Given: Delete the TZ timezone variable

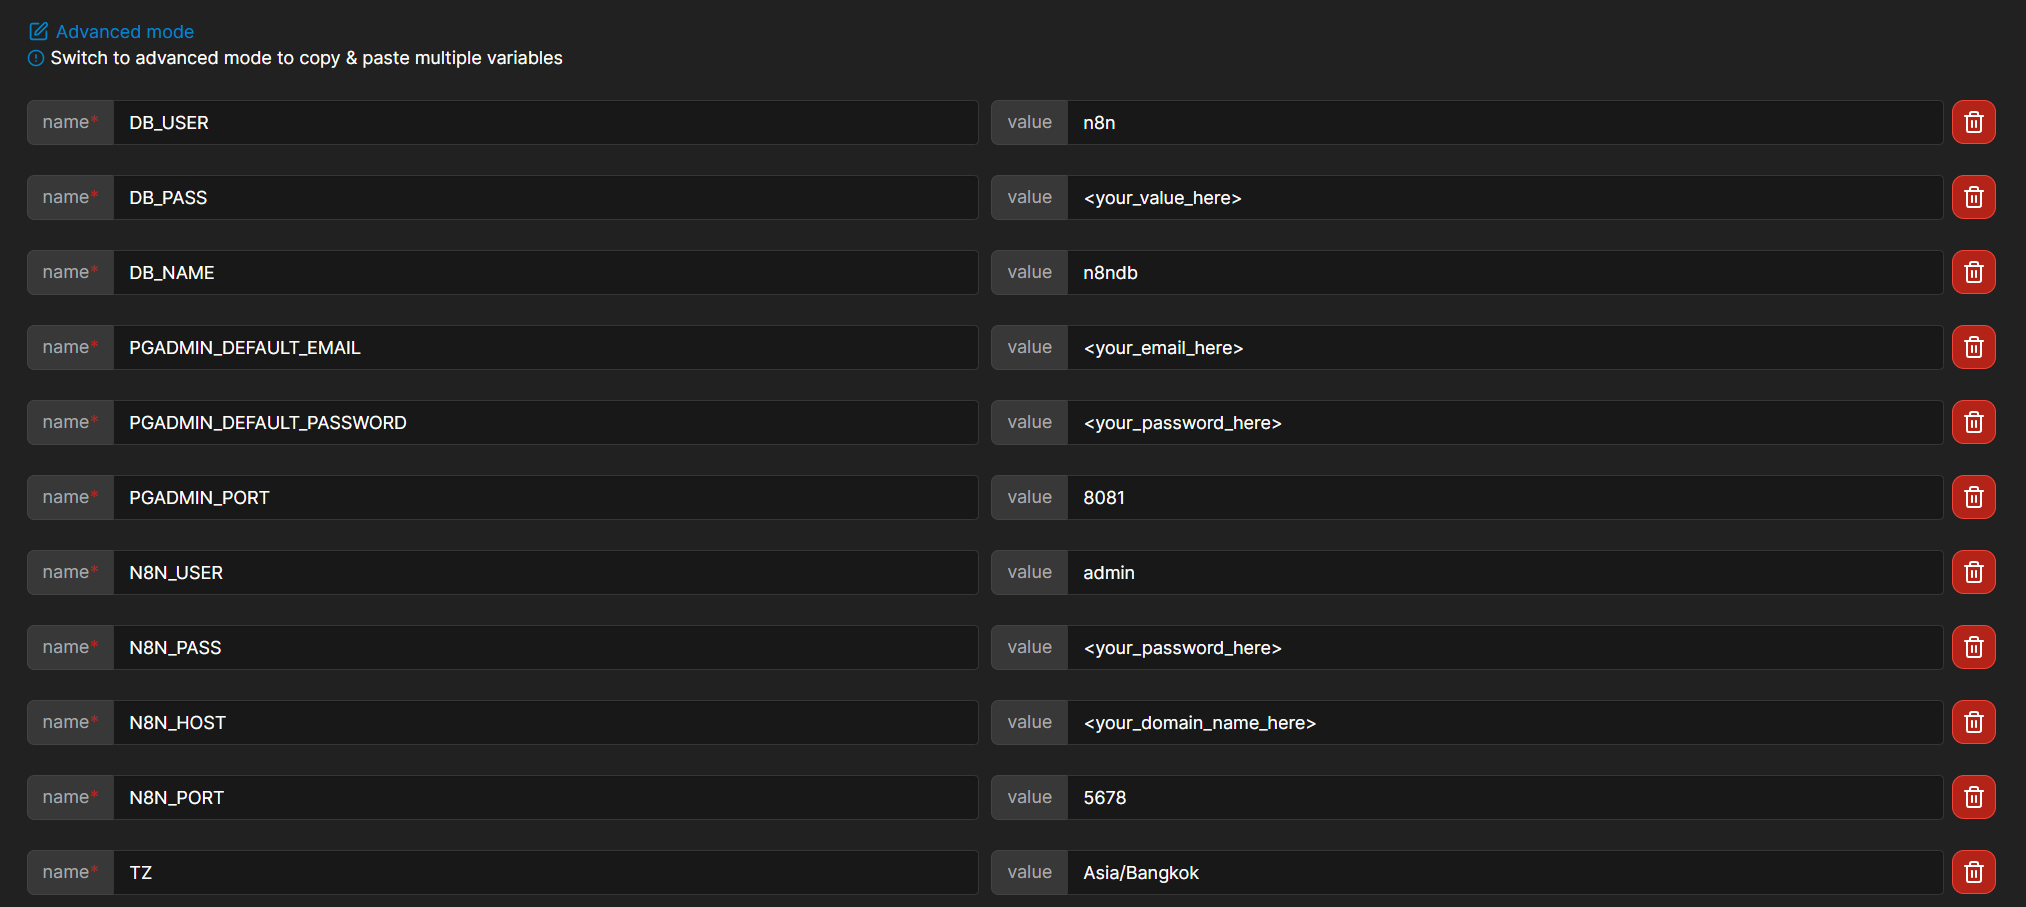Looking at the screenshot, I should tap(1973, 872).
